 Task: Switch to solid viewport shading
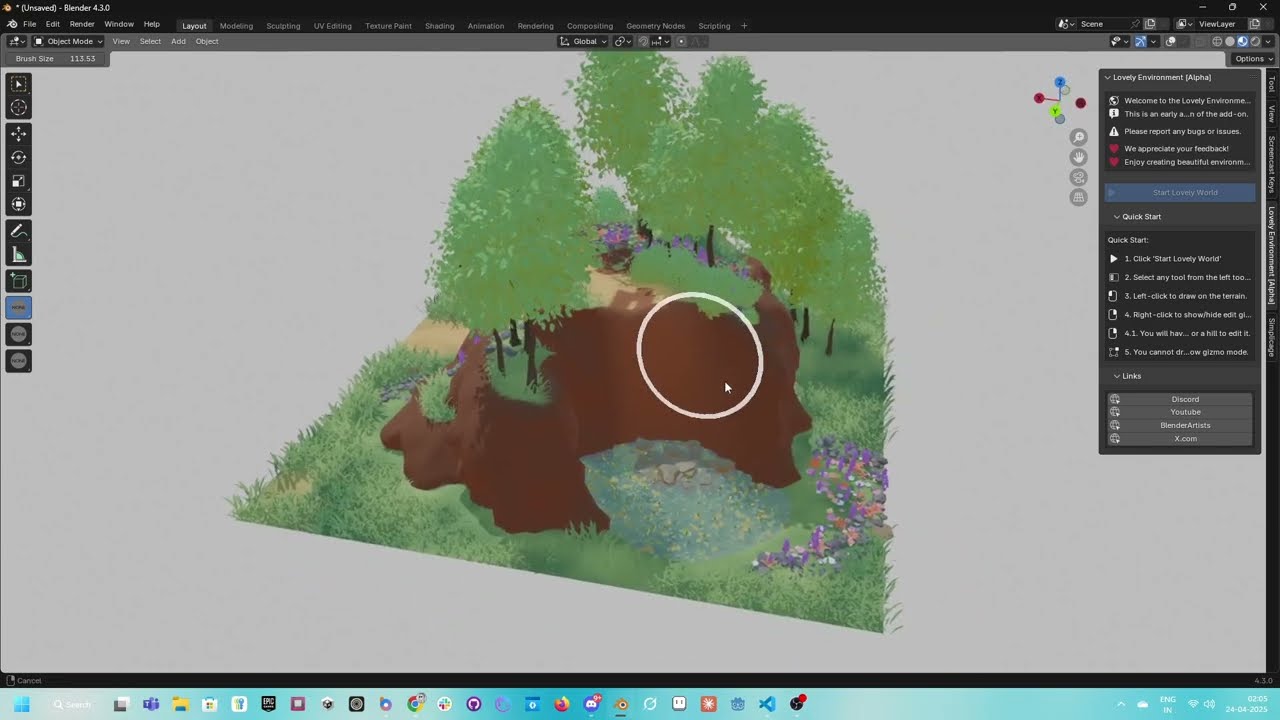click(1230, 41)
